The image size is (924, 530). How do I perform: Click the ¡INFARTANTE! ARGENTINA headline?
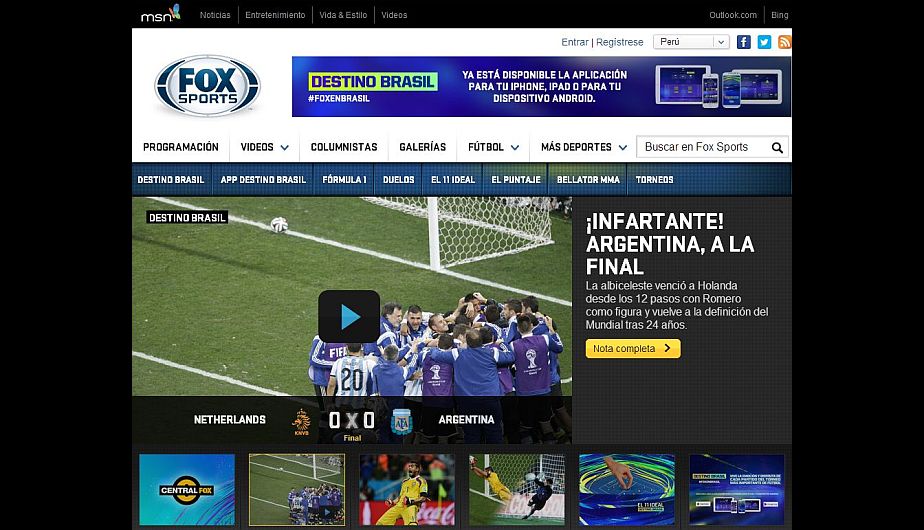(x=670, y=244)
